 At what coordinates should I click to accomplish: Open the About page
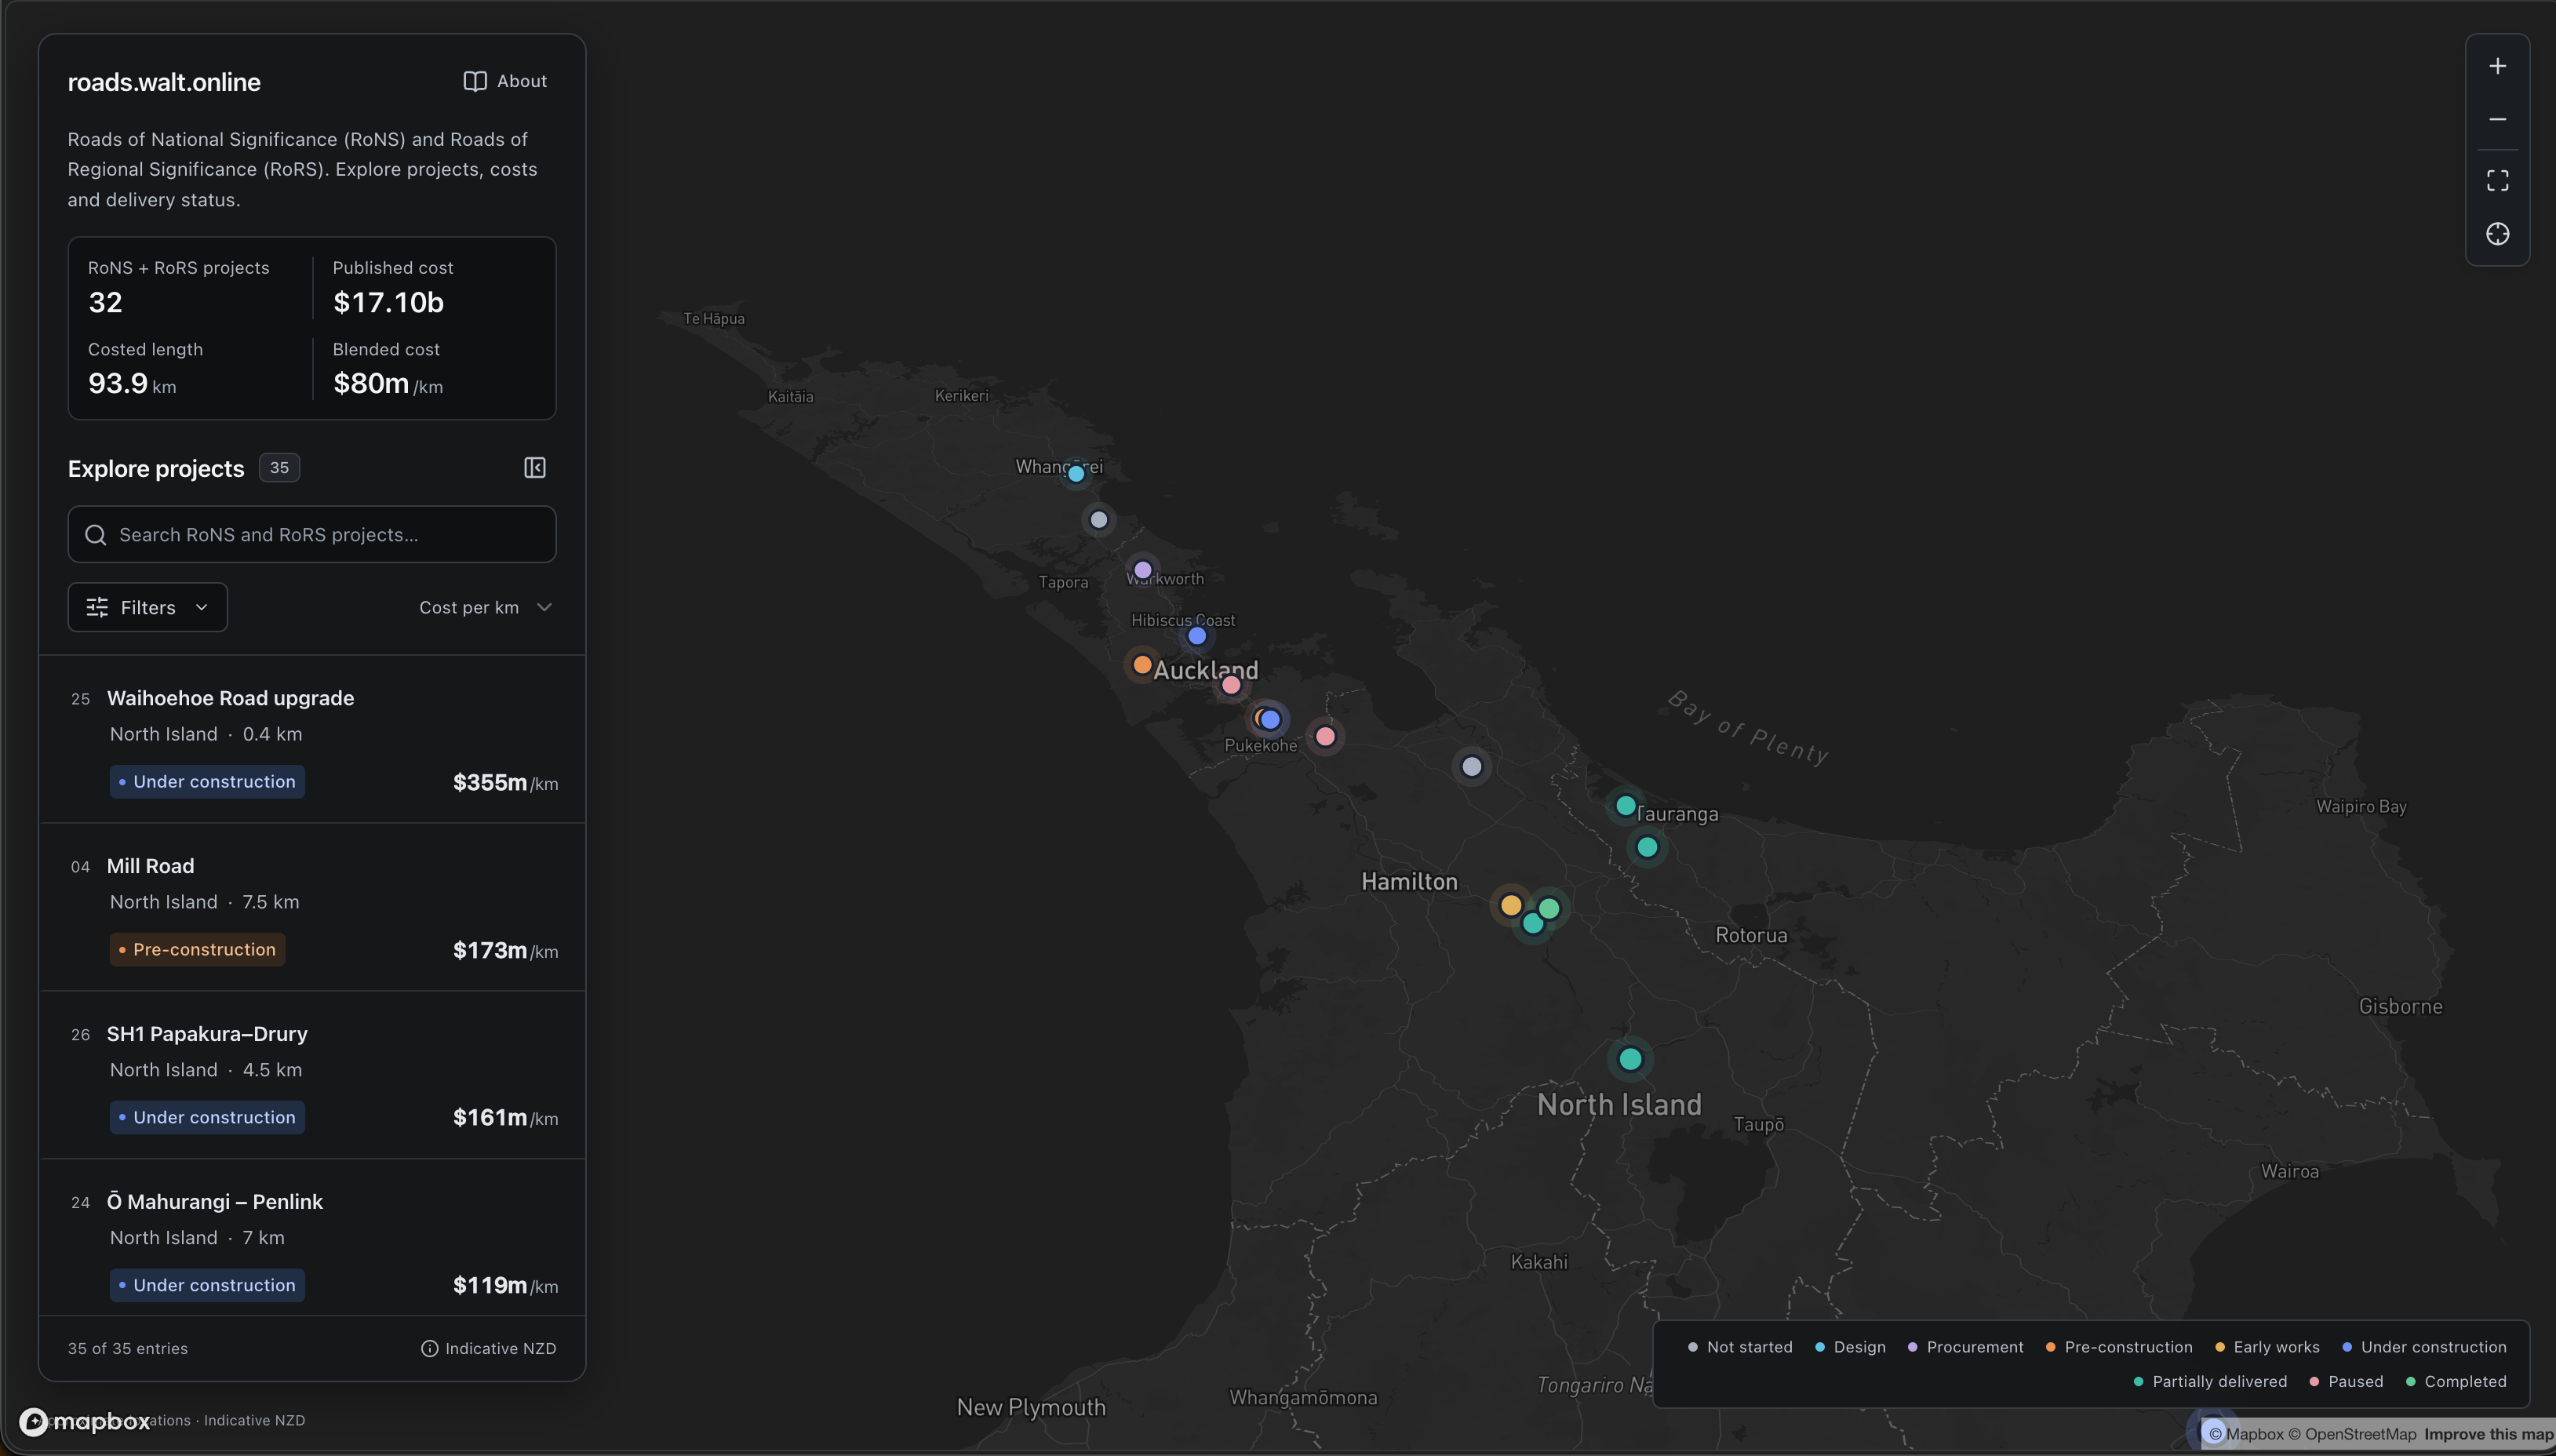[x=505, y=81]
